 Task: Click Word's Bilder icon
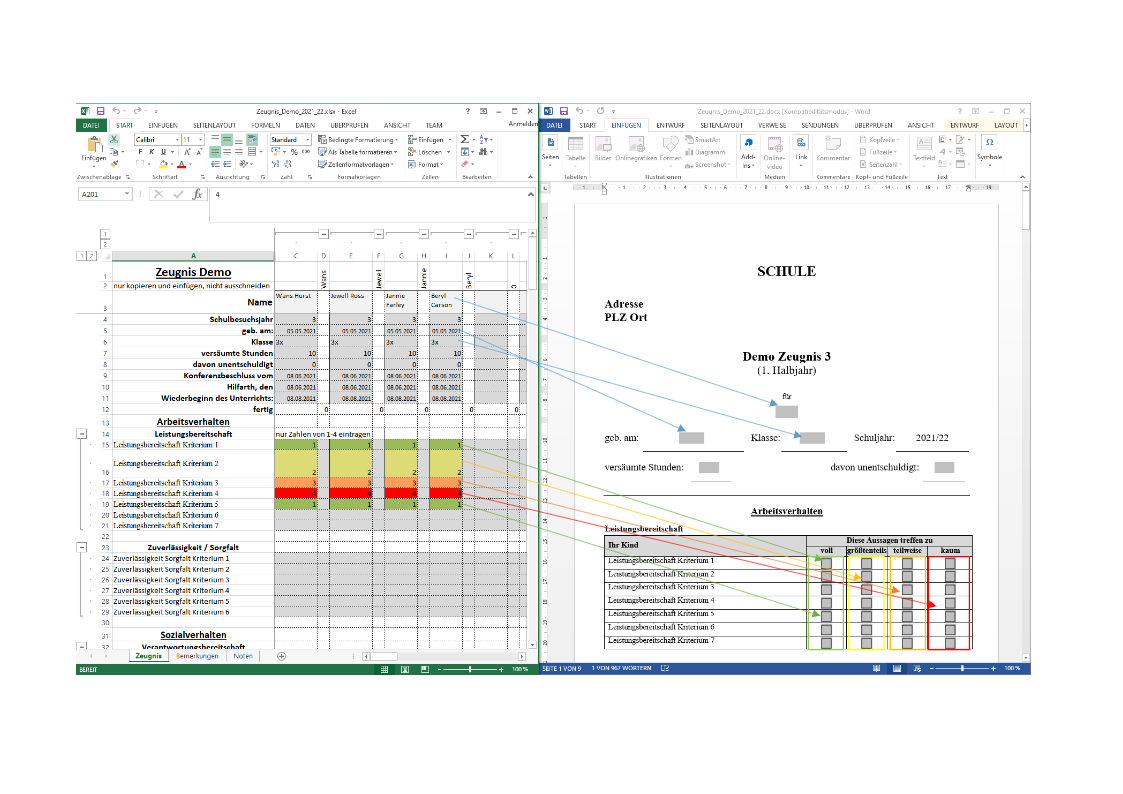(x=603, y=145)
